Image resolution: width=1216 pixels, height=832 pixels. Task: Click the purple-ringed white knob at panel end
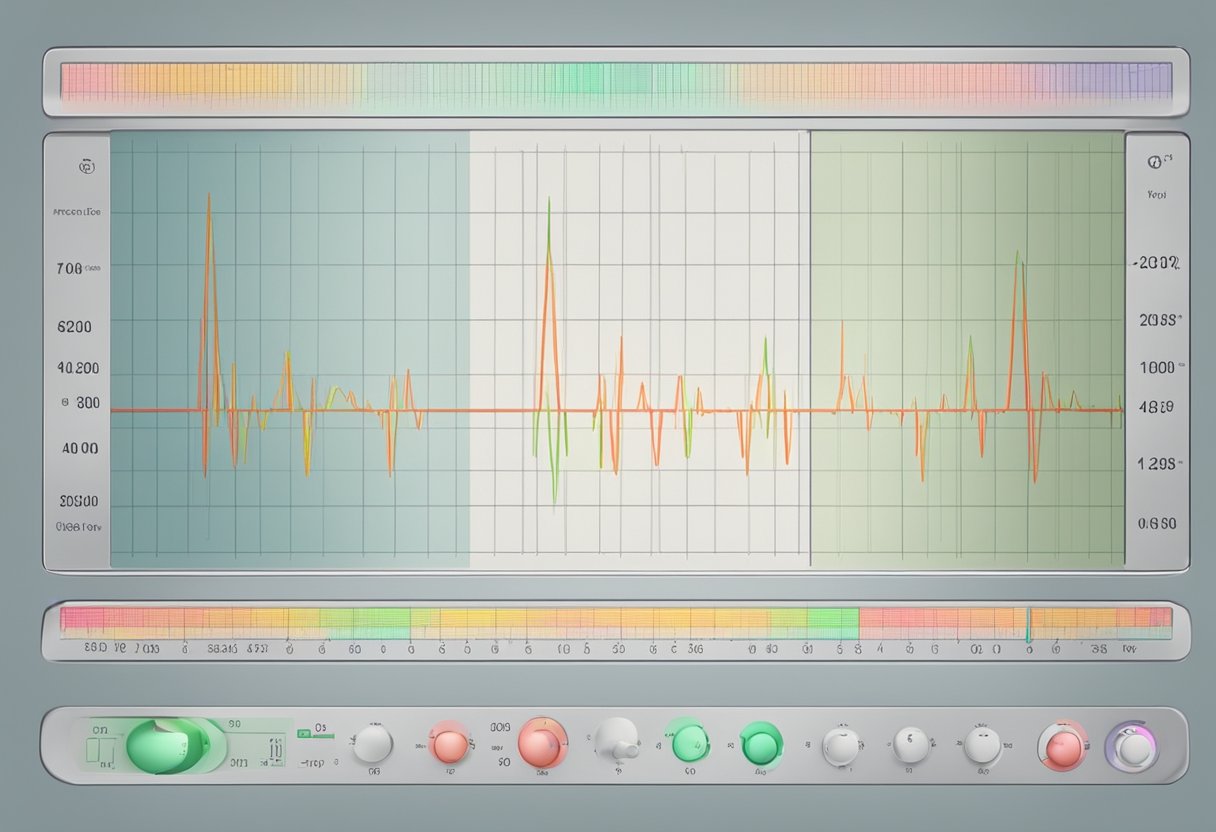pos(1131,747)
